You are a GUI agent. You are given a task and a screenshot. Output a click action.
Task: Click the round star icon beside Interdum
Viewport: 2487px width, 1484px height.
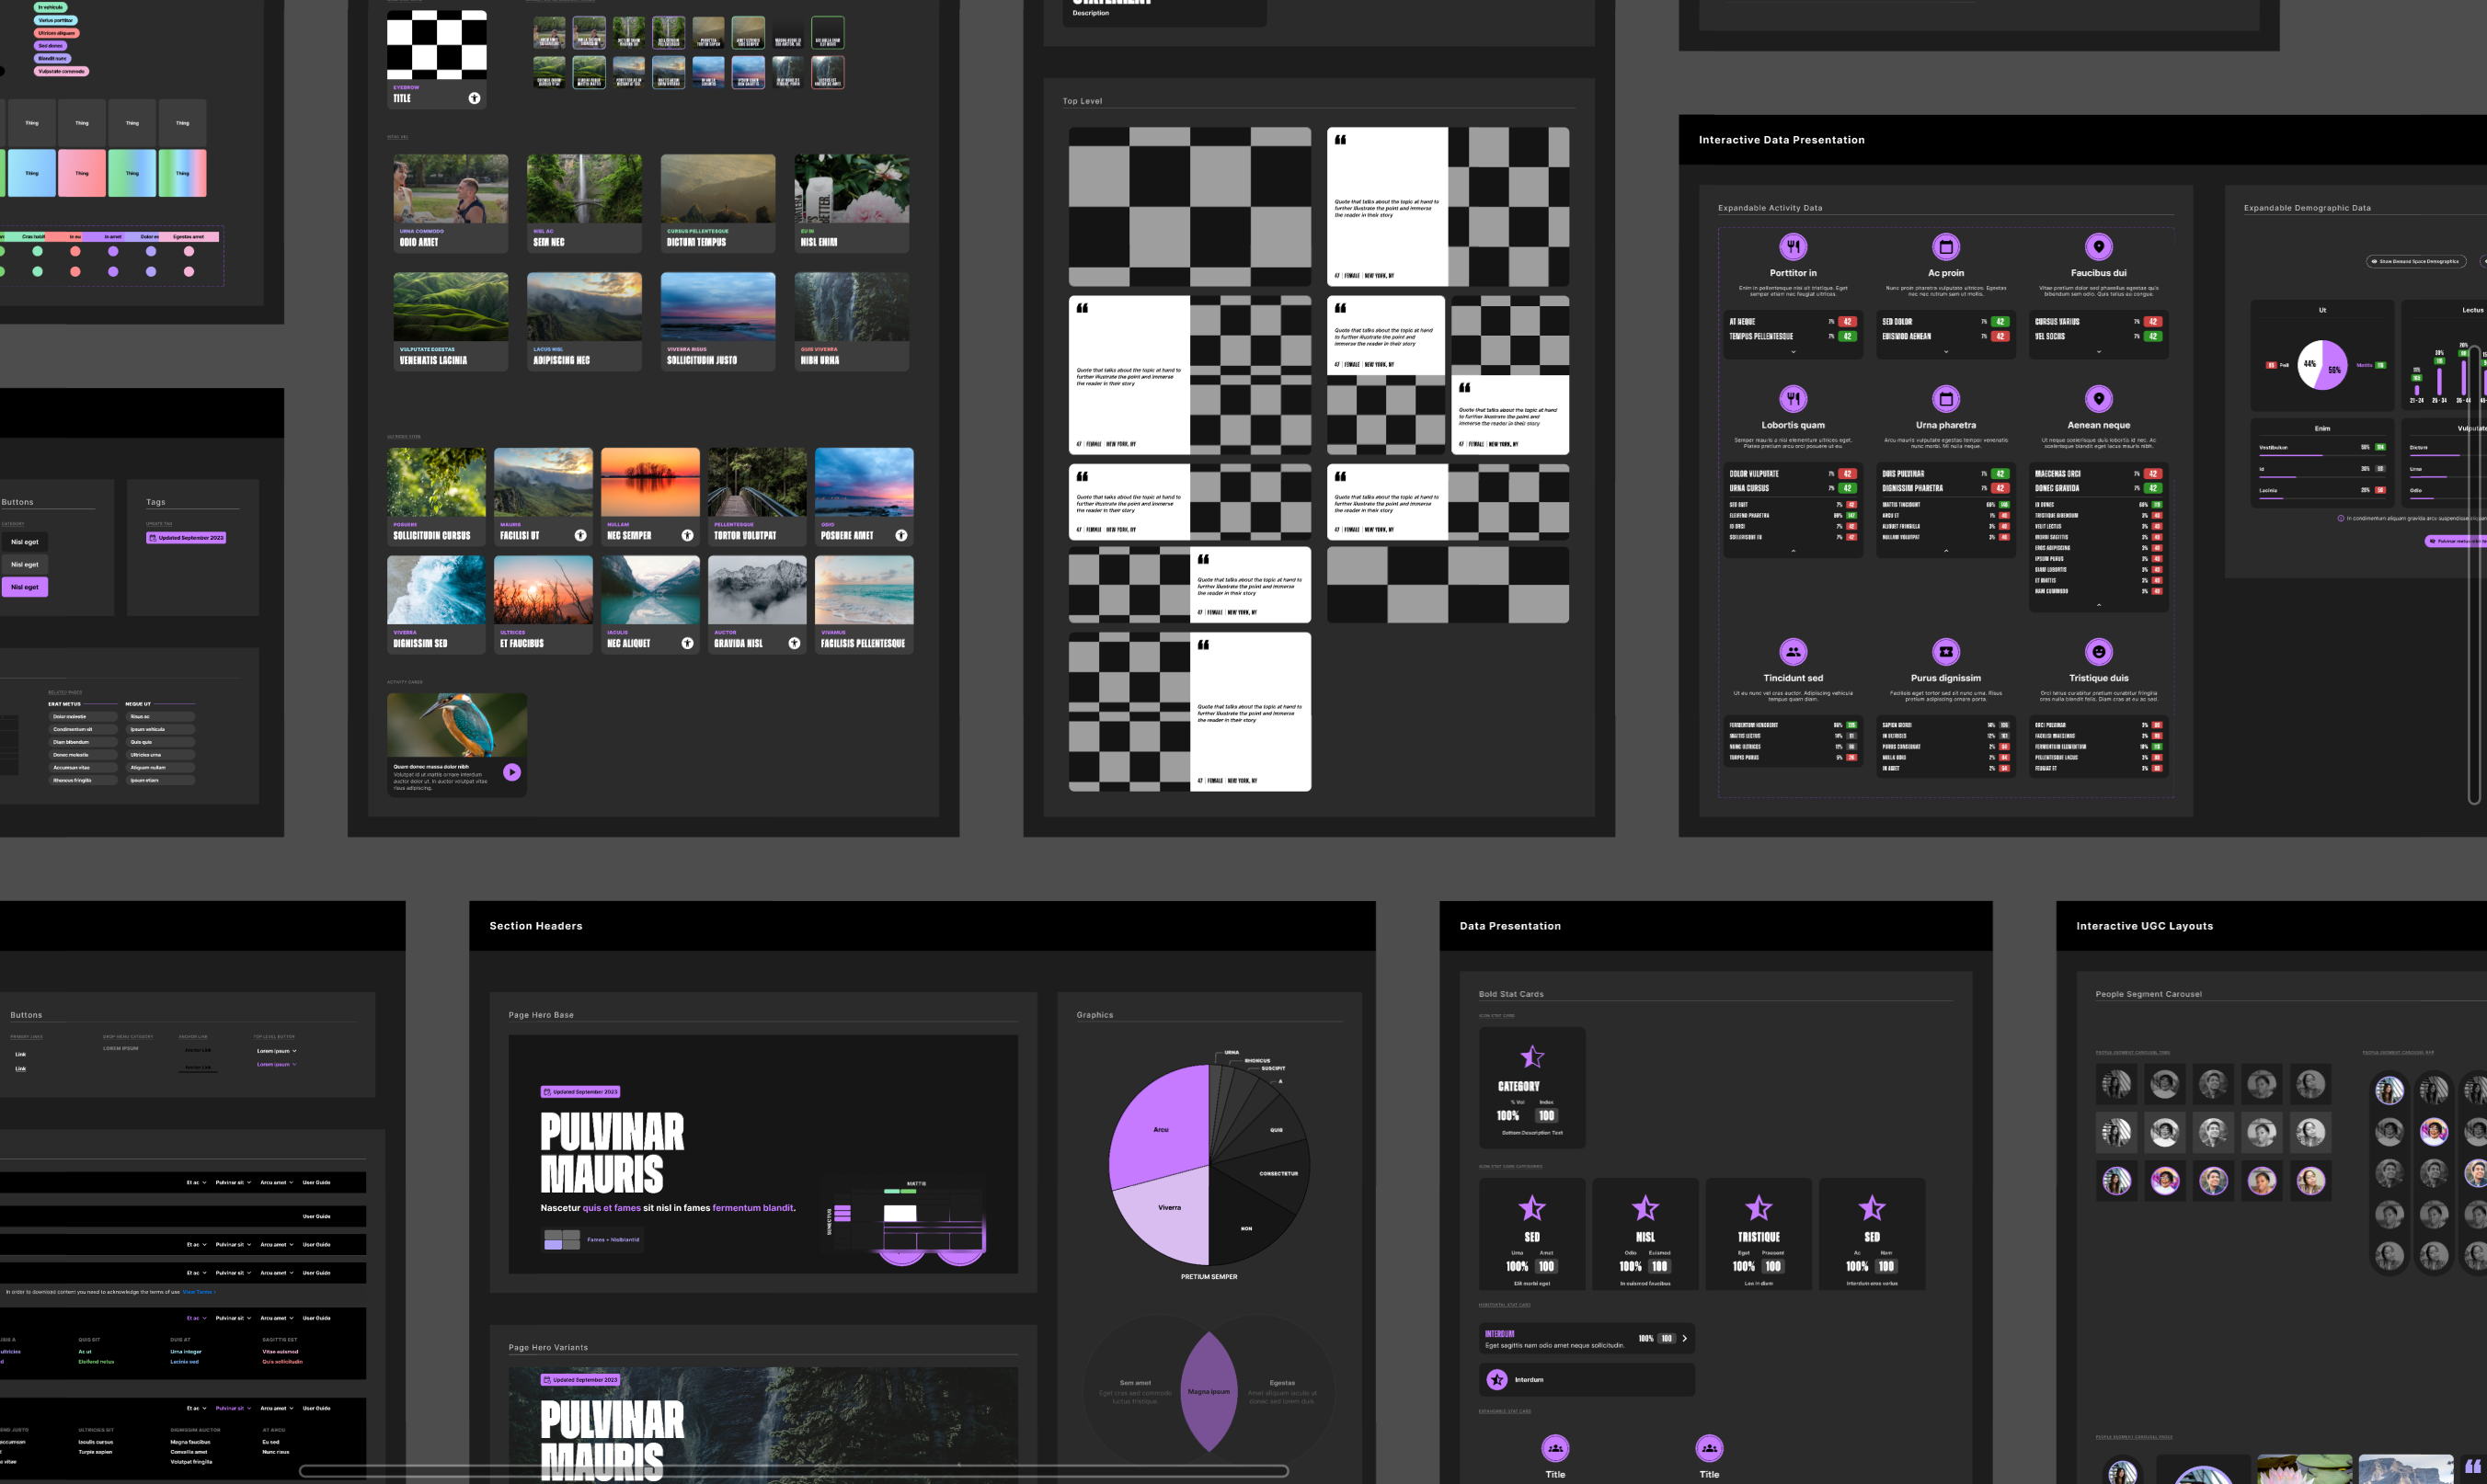click(1497, 1380)
